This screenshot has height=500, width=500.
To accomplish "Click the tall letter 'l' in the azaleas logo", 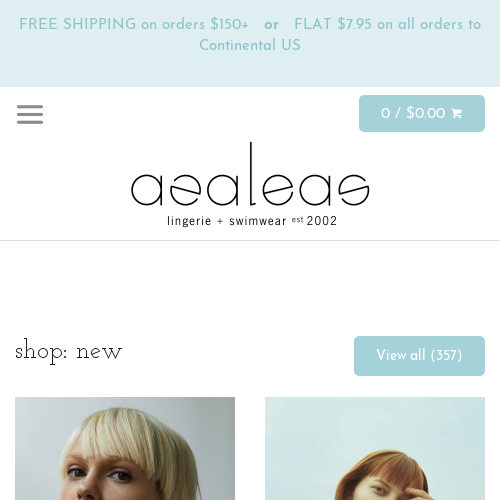I will [x=252, y=173].
